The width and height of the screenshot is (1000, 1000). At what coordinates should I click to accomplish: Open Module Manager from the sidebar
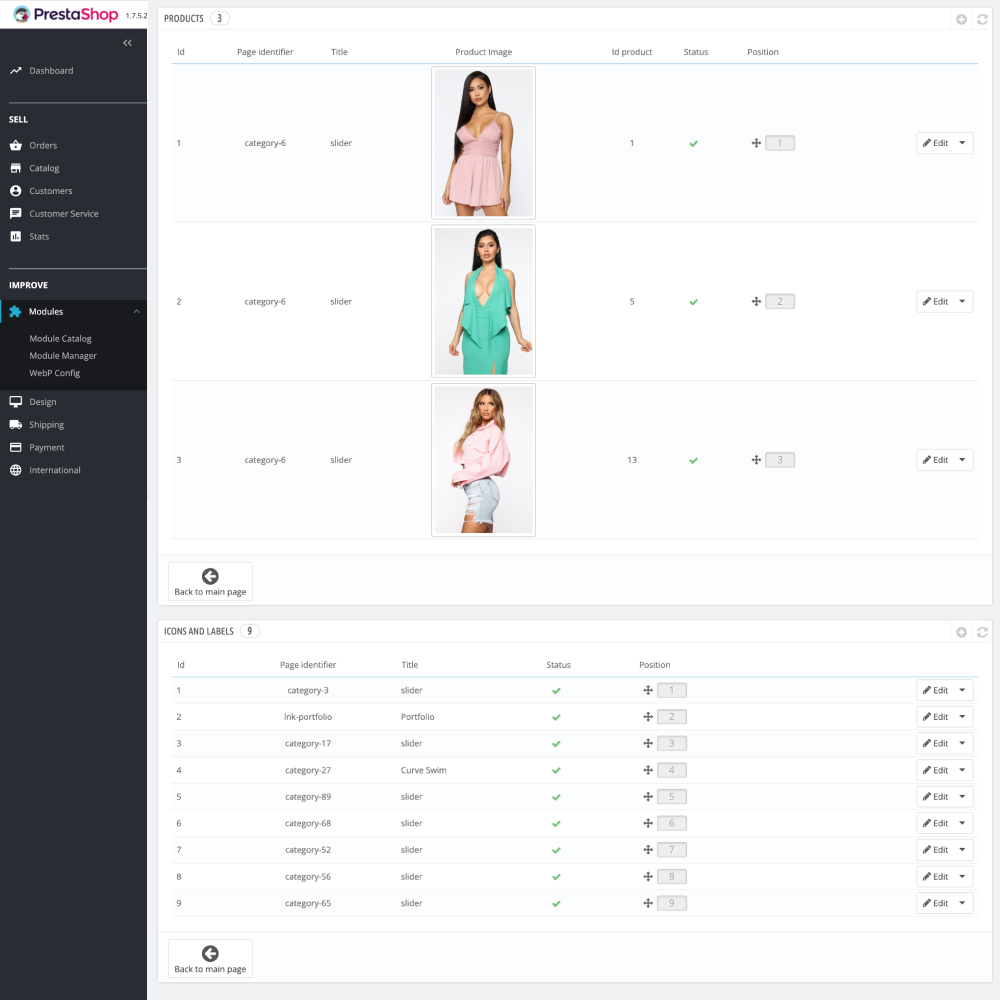coord(62,355)
